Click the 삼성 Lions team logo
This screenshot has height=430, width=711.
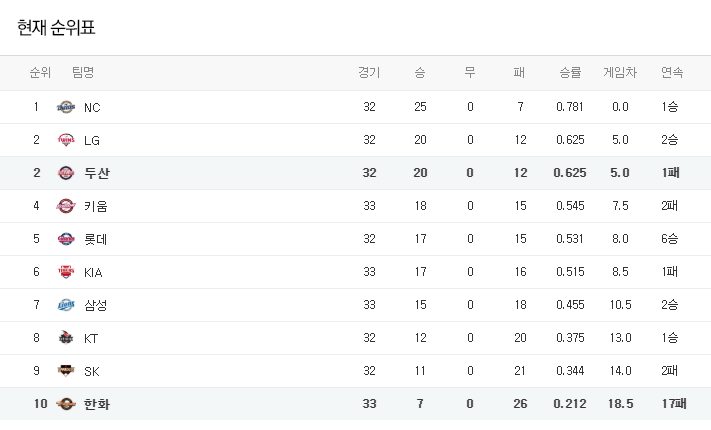click(x=66, y=305)
